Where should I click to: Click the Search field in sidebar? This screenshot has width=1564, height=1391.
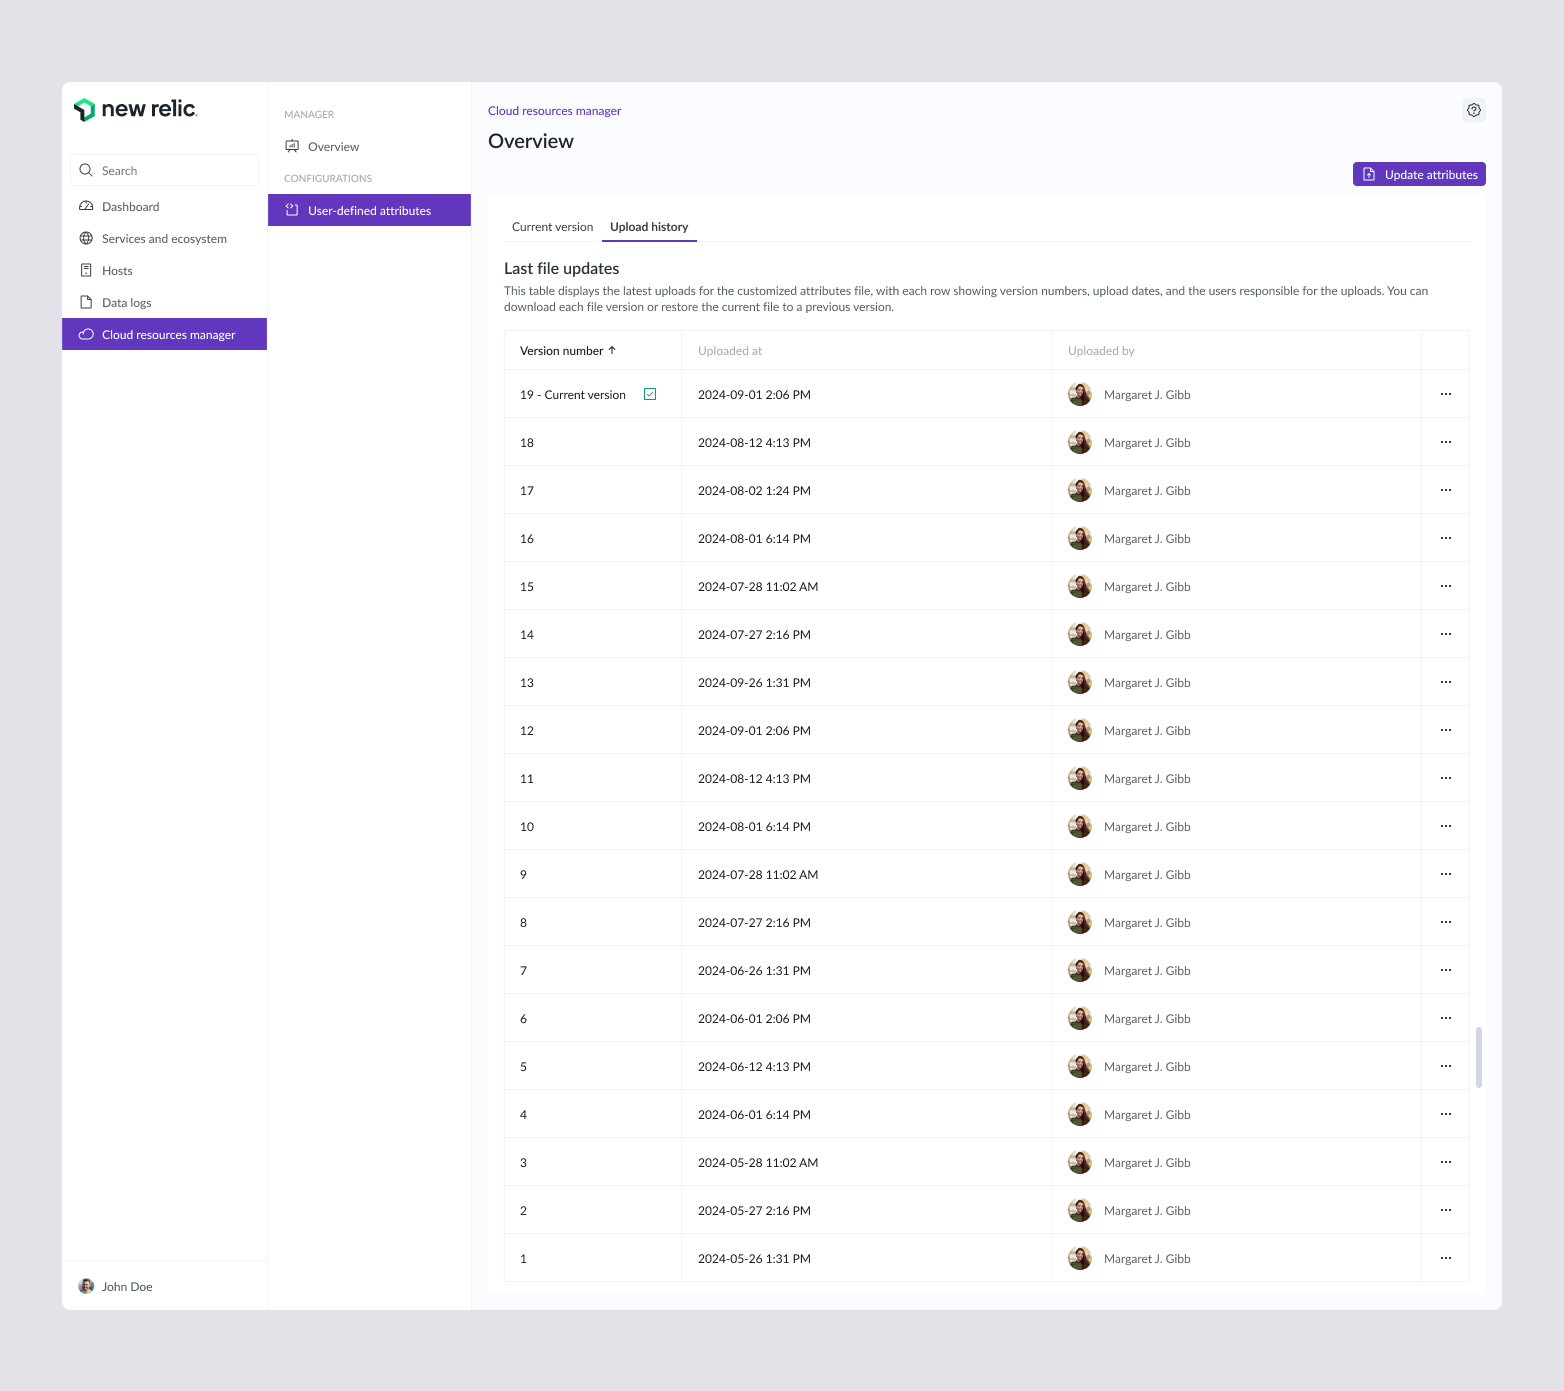(165, 170)
